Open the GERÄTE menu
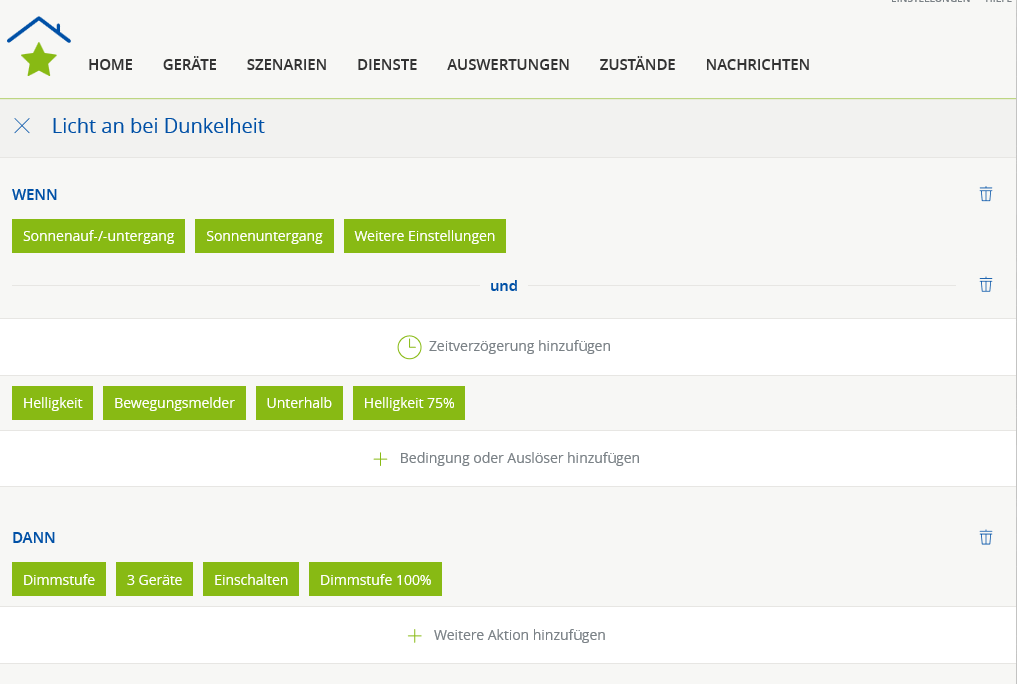 point(190,65)
